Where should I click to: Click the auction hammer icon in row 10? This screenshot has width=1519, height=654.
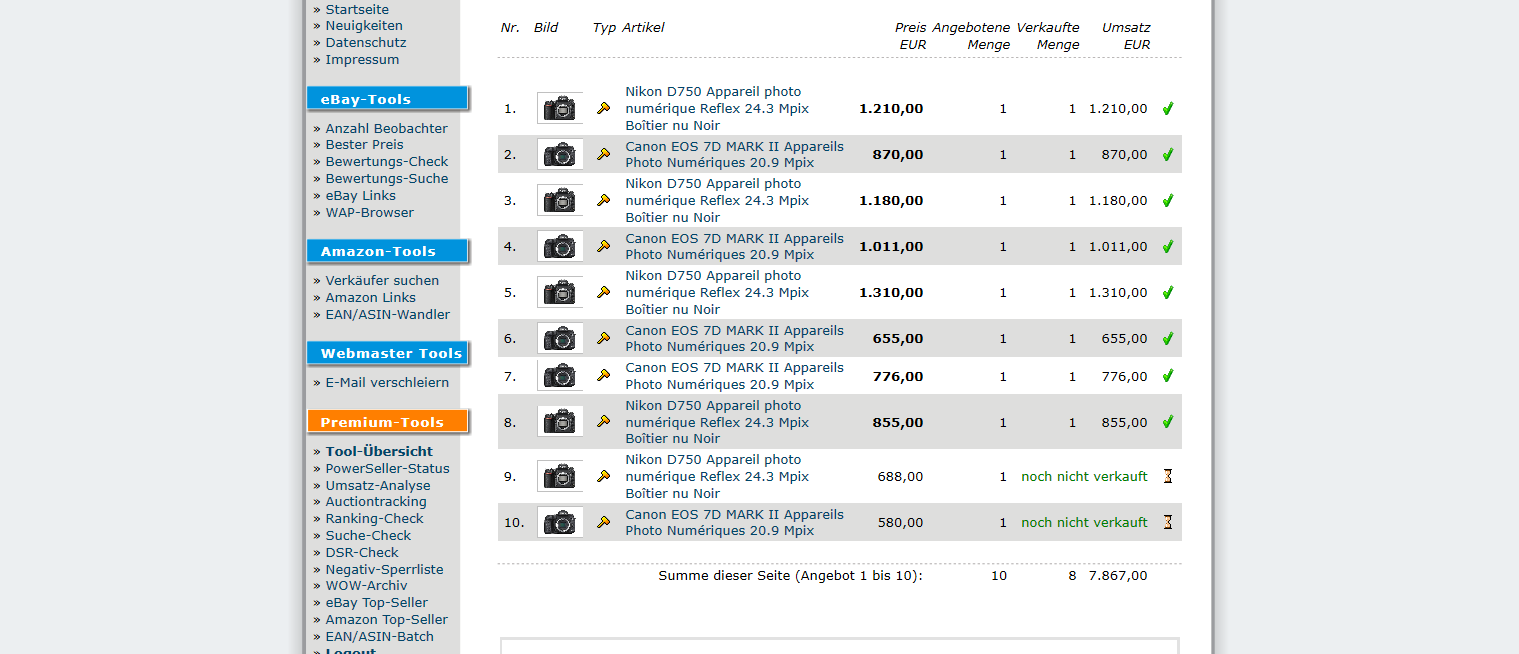pyautogui.click(x=603, y=522)
